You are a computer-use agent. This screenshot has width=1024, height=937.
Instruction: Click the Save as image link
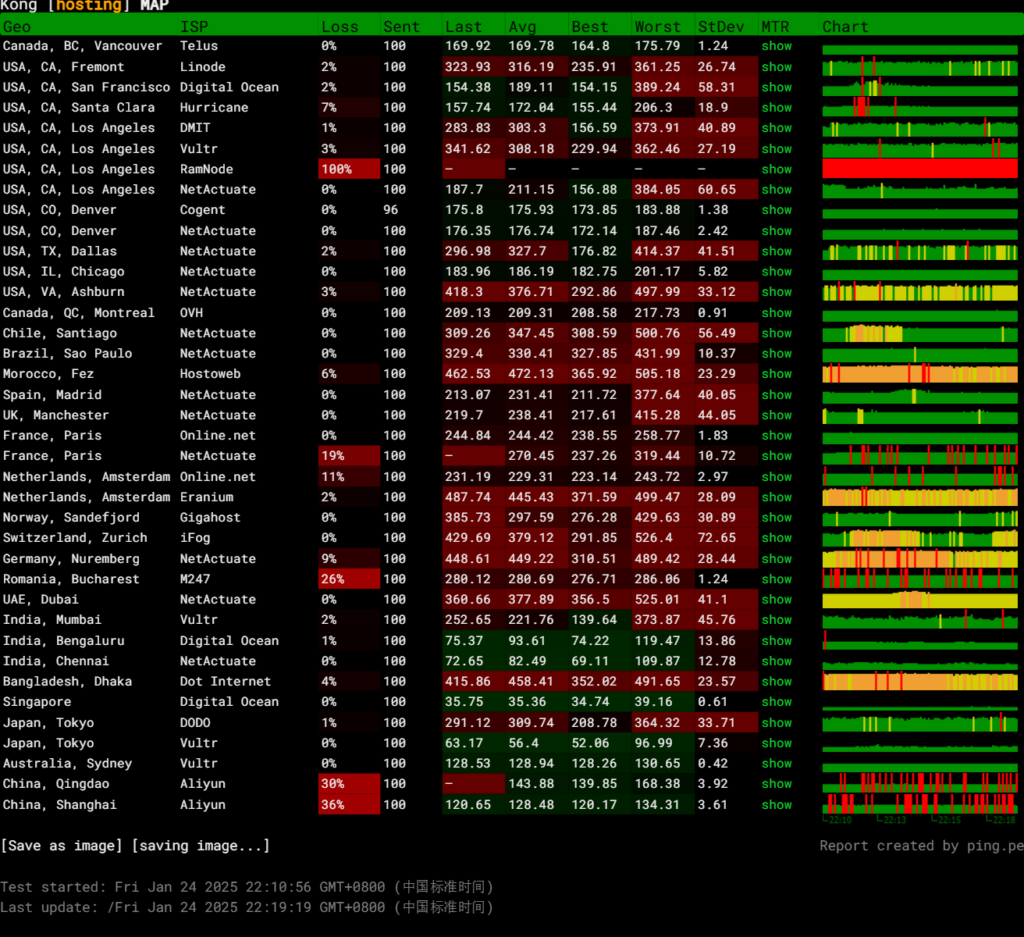pyautogui.click(x=62, y=846)
